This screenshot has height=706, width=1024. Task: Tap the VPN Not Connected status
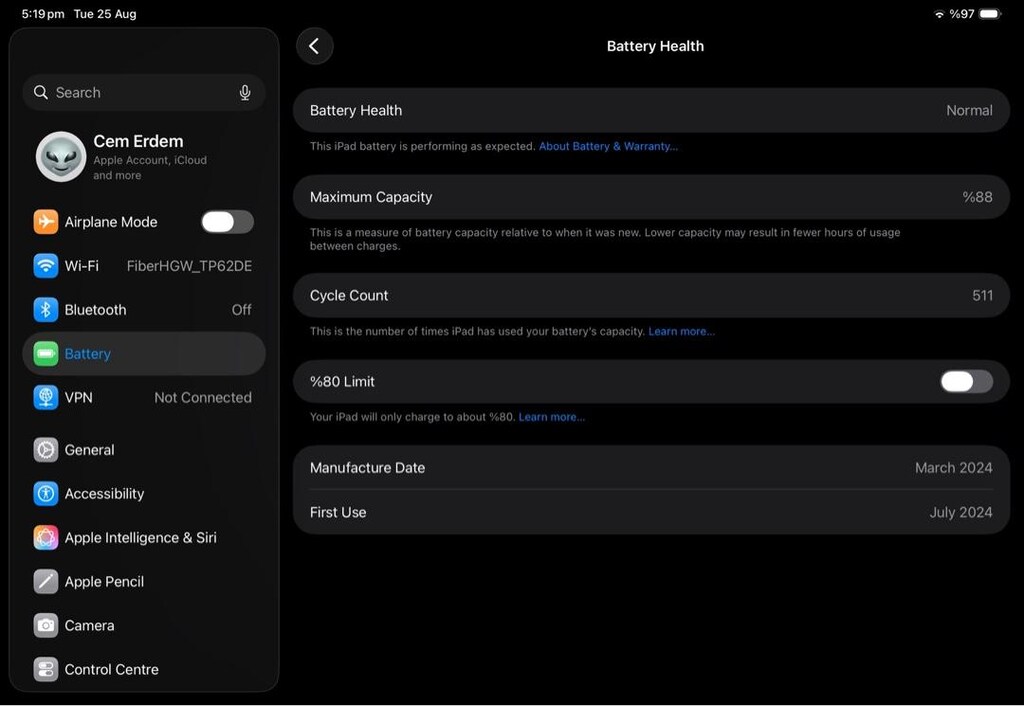click(203, 398)
